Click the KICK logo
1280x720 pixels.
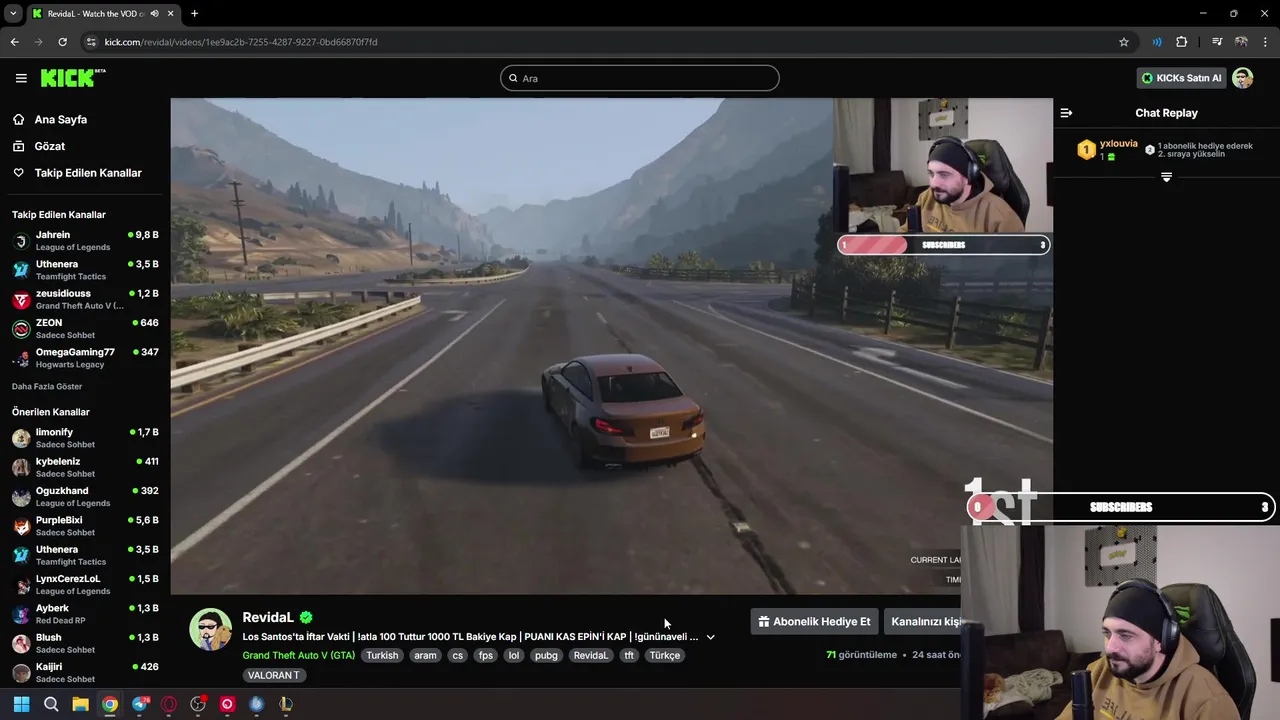click(x=72, y=78)
